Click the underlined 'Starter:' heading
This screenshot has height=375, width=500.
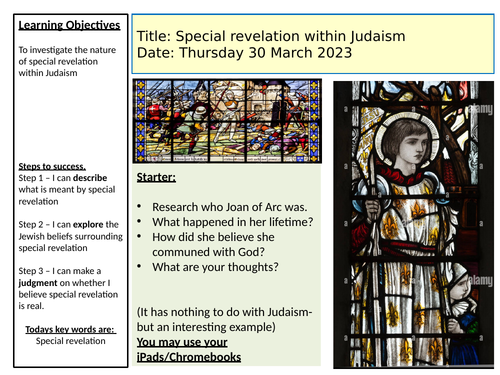point(156,177)
